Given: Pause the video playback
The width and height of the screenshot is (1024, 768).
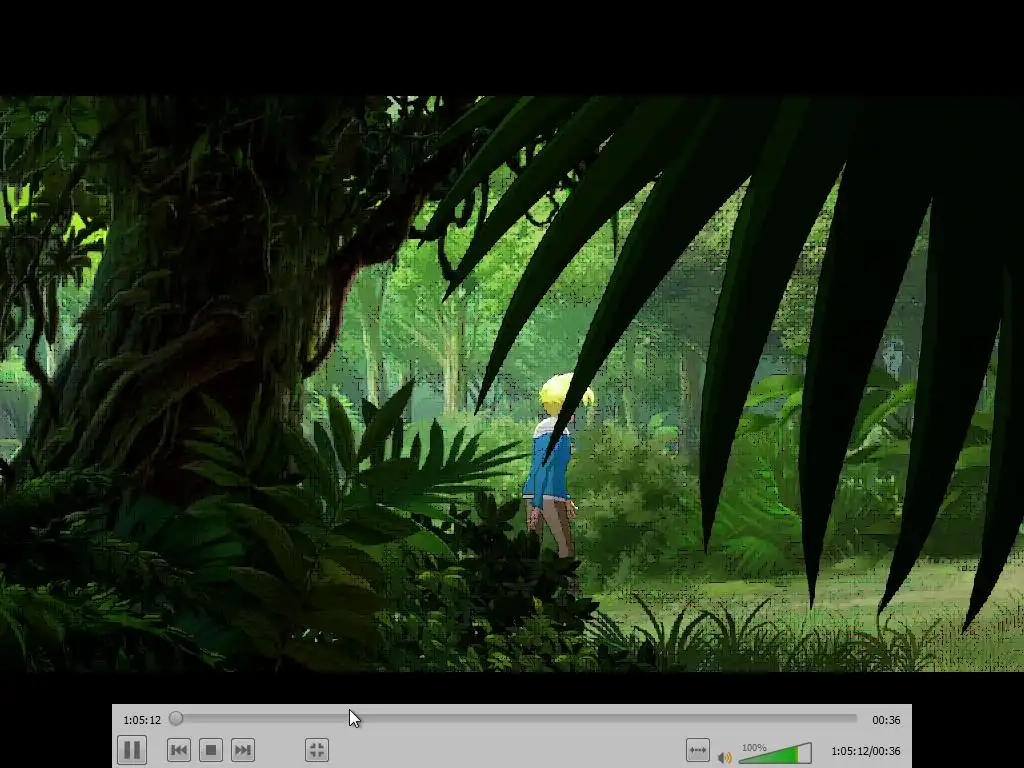Looking at the screenshot, I should point(132,750).
